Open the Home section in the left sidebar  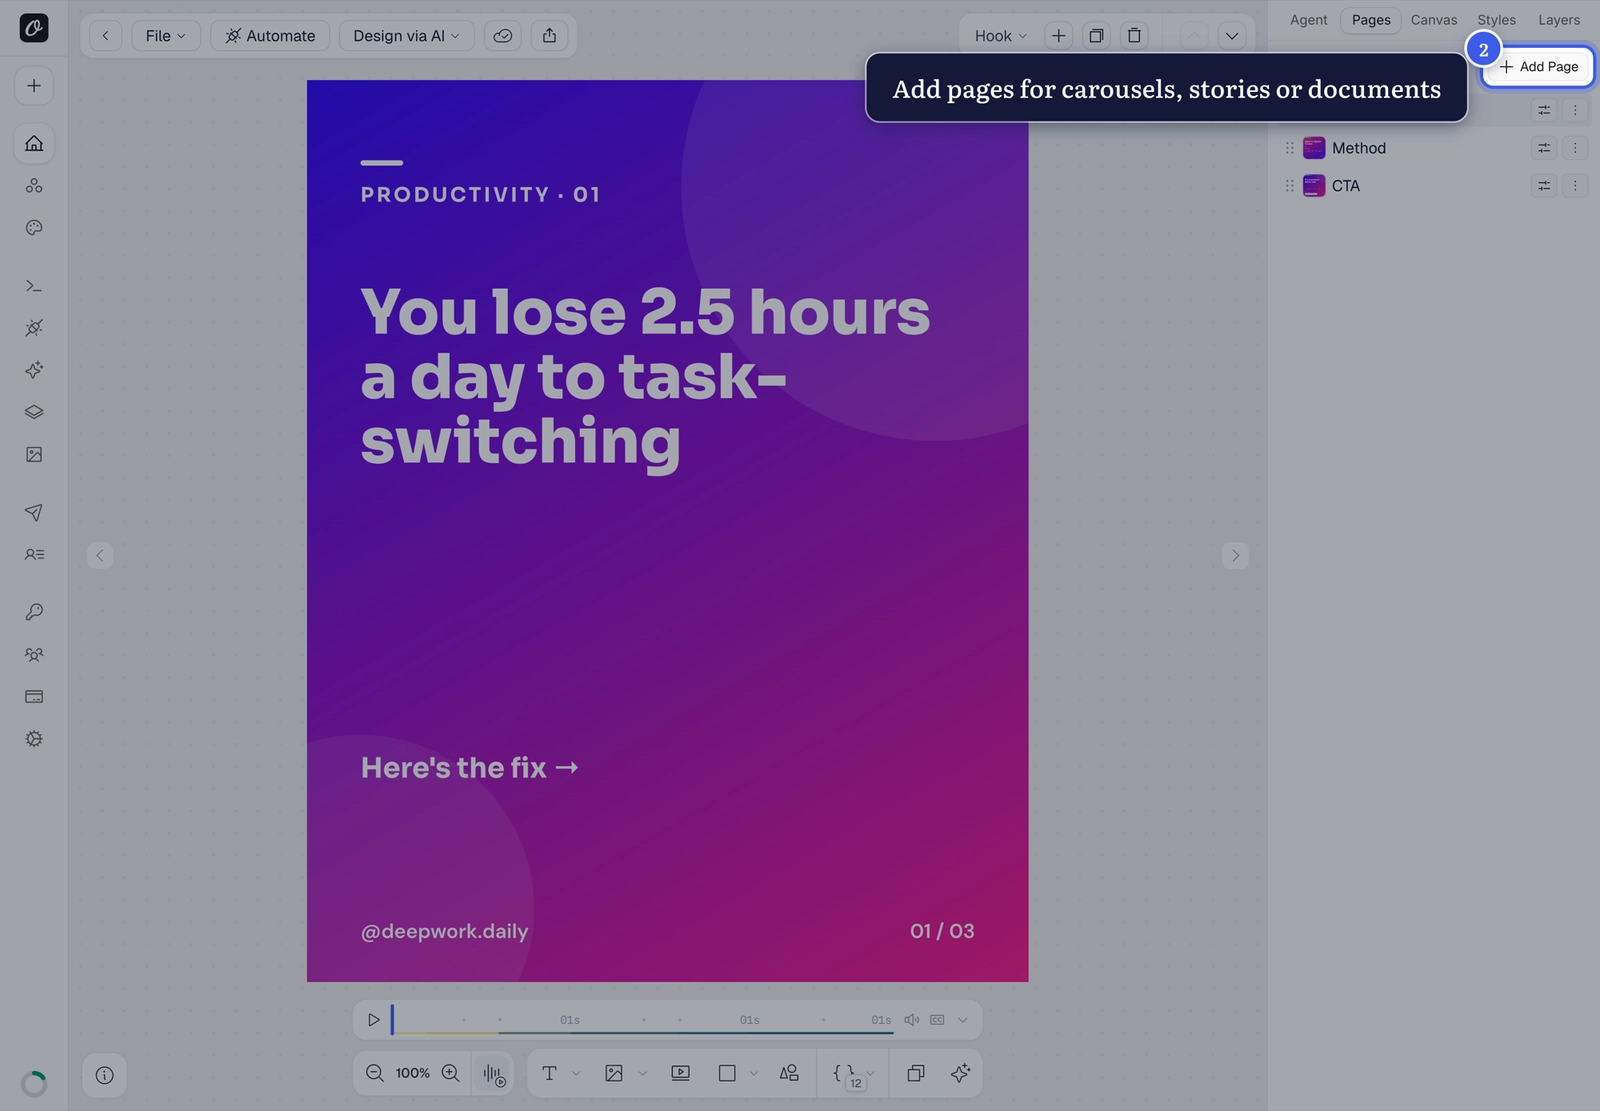[34, 143]
